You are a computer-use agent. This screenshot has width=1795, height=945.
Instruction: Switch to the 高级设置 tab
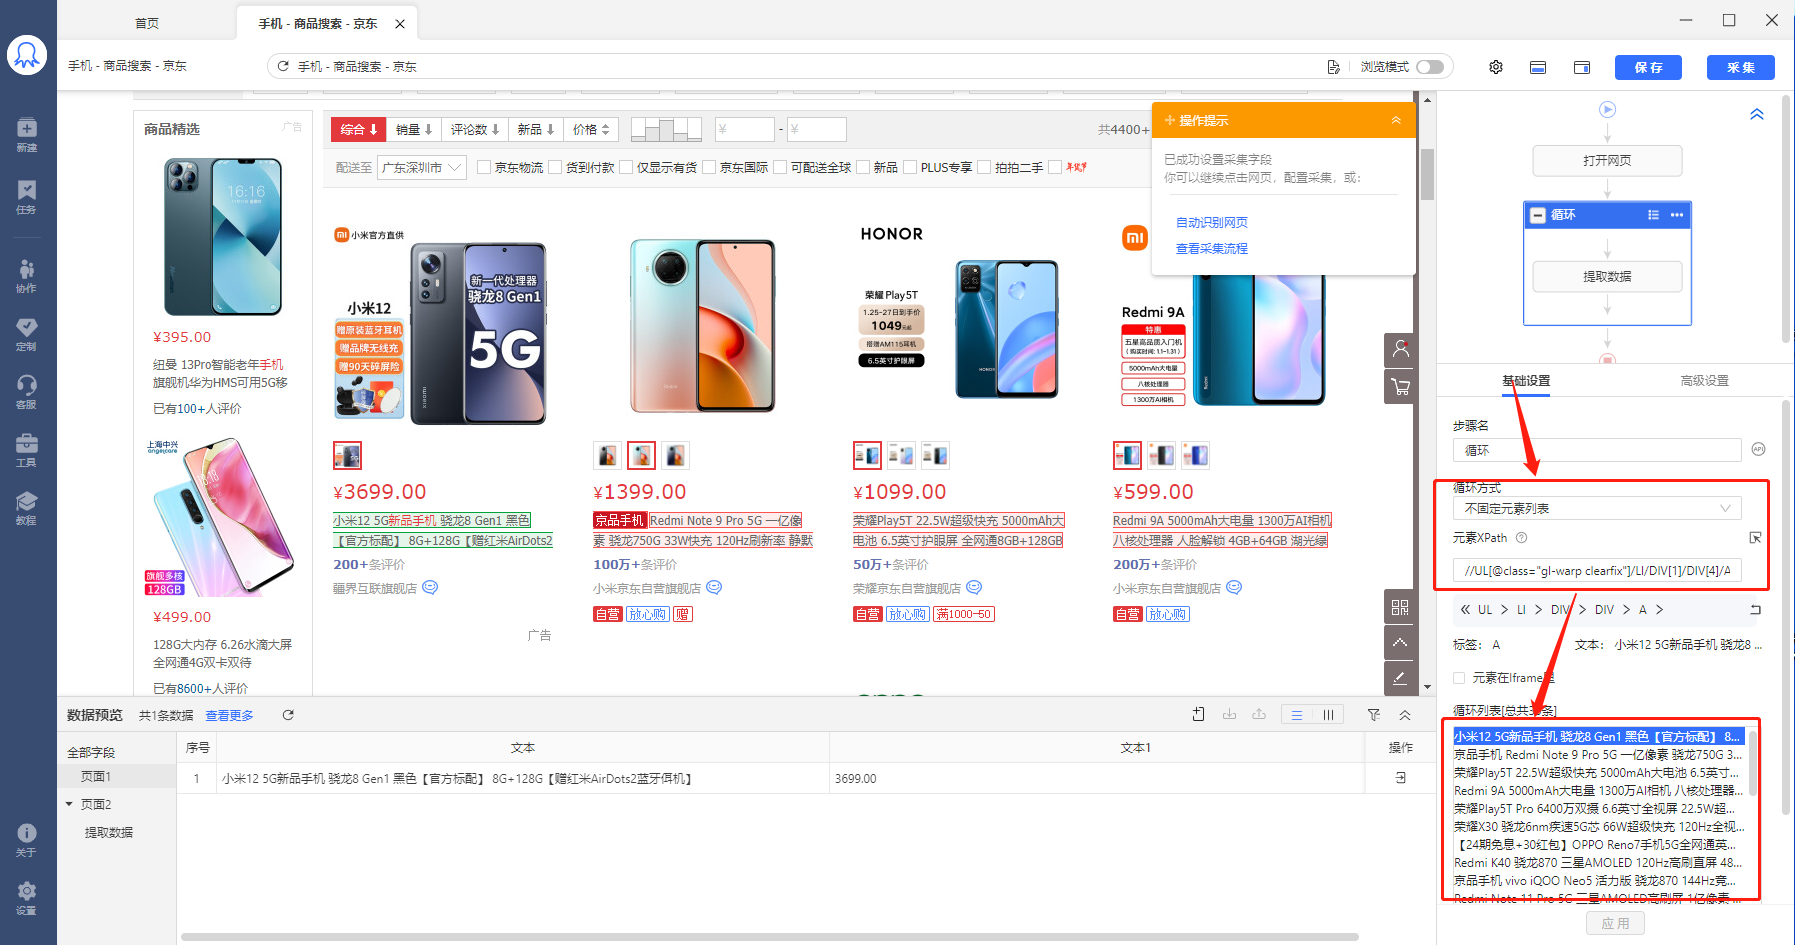[1704, 381]
